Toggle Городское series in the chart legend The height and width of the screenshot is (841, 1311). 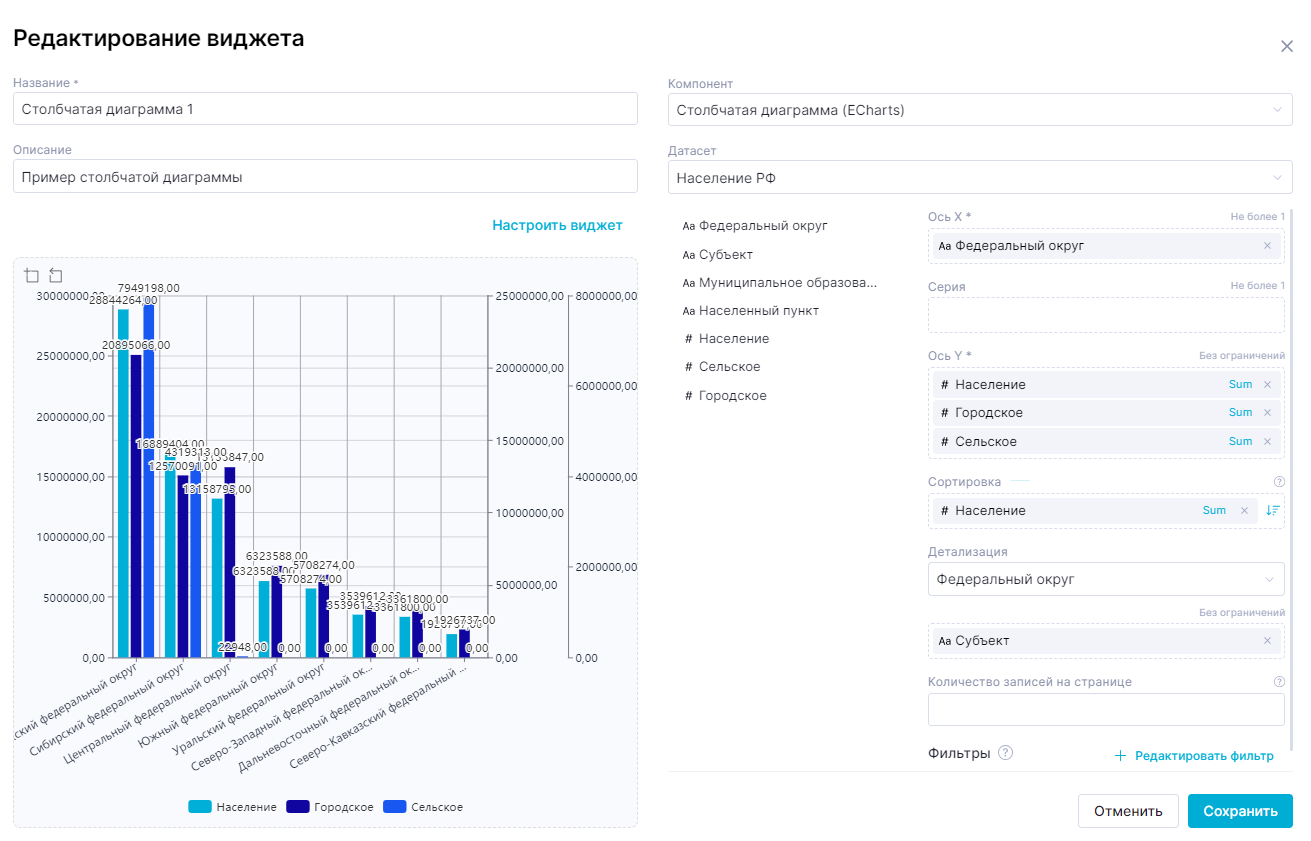330,807
